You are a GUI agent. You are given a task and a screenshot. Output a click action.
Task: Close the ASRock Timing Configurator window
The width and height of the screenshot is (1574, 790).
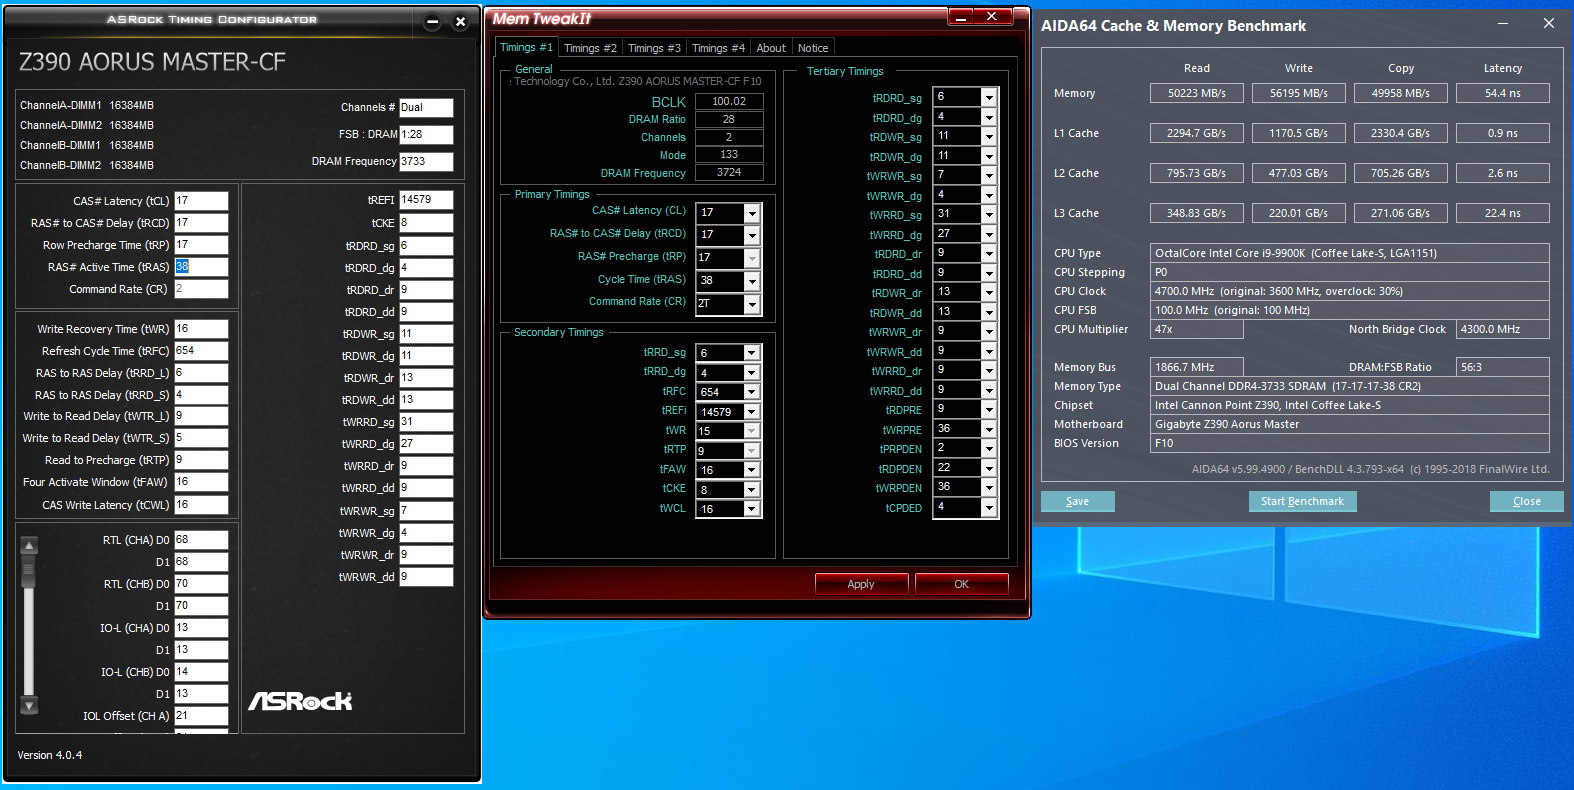click(460, 21)
